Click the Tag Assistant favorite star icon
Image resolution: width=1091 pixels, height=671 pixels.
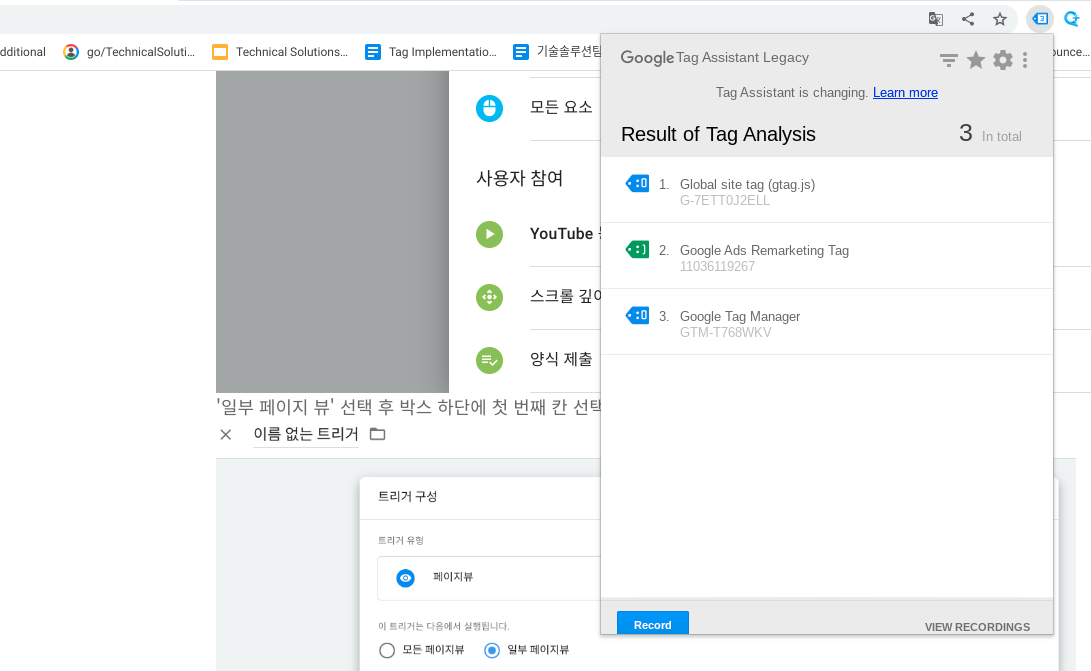(976, 61)
